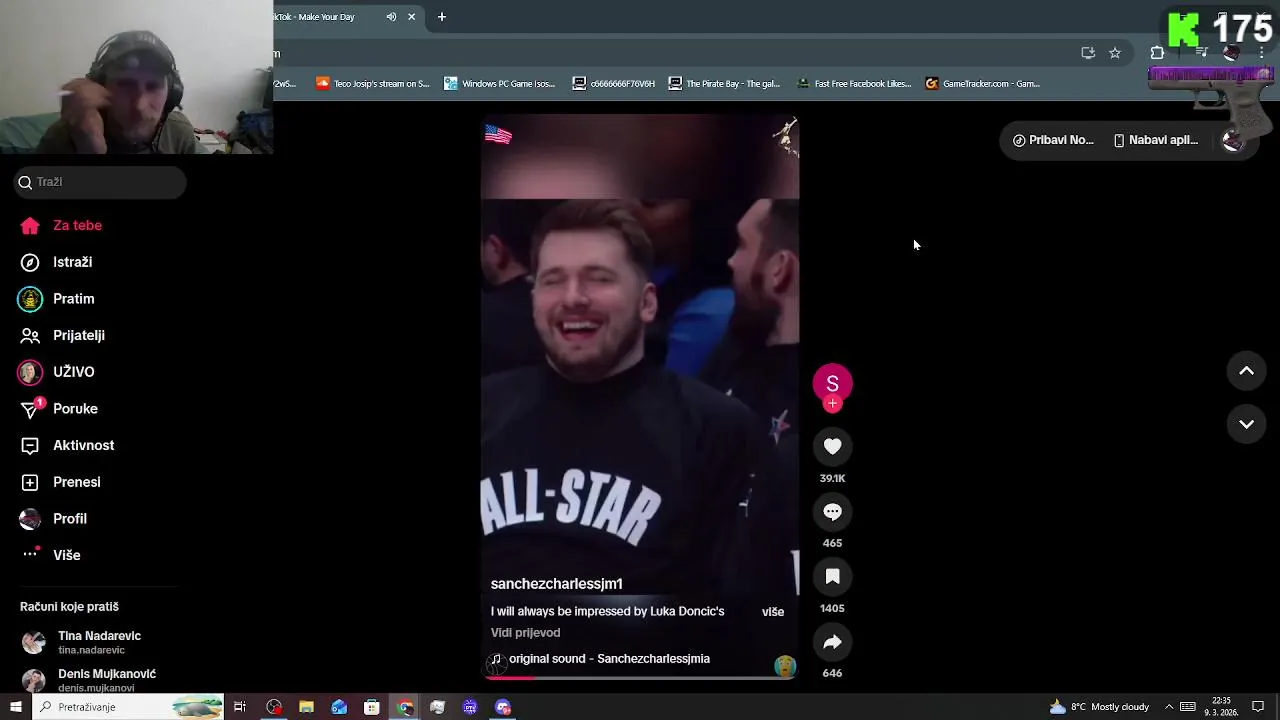Viewport: 1280px width, 720px height.
Task: Open Task View on the taskbar
Action: (240, 707)
